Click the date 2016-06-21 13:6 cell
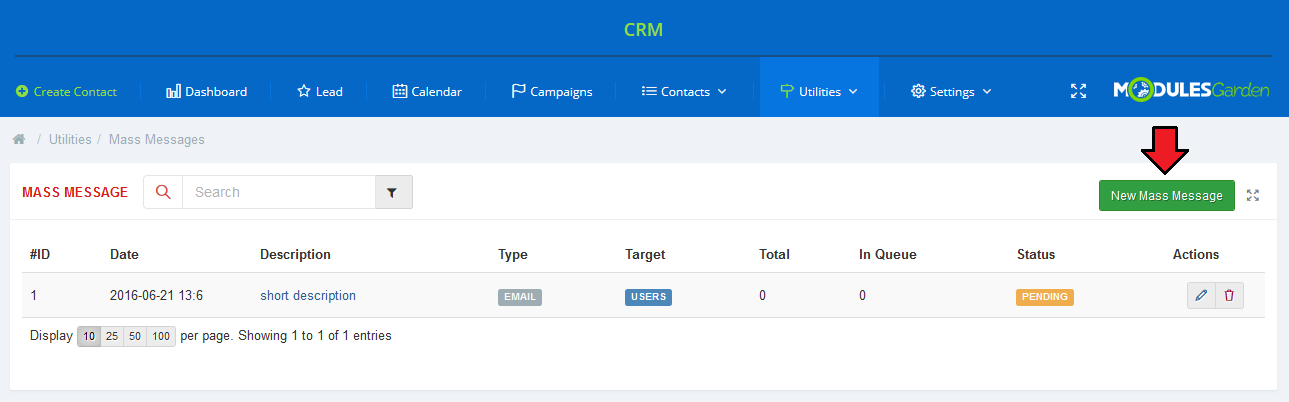The height and width of the screenshot is (402, 1289). 156,295
